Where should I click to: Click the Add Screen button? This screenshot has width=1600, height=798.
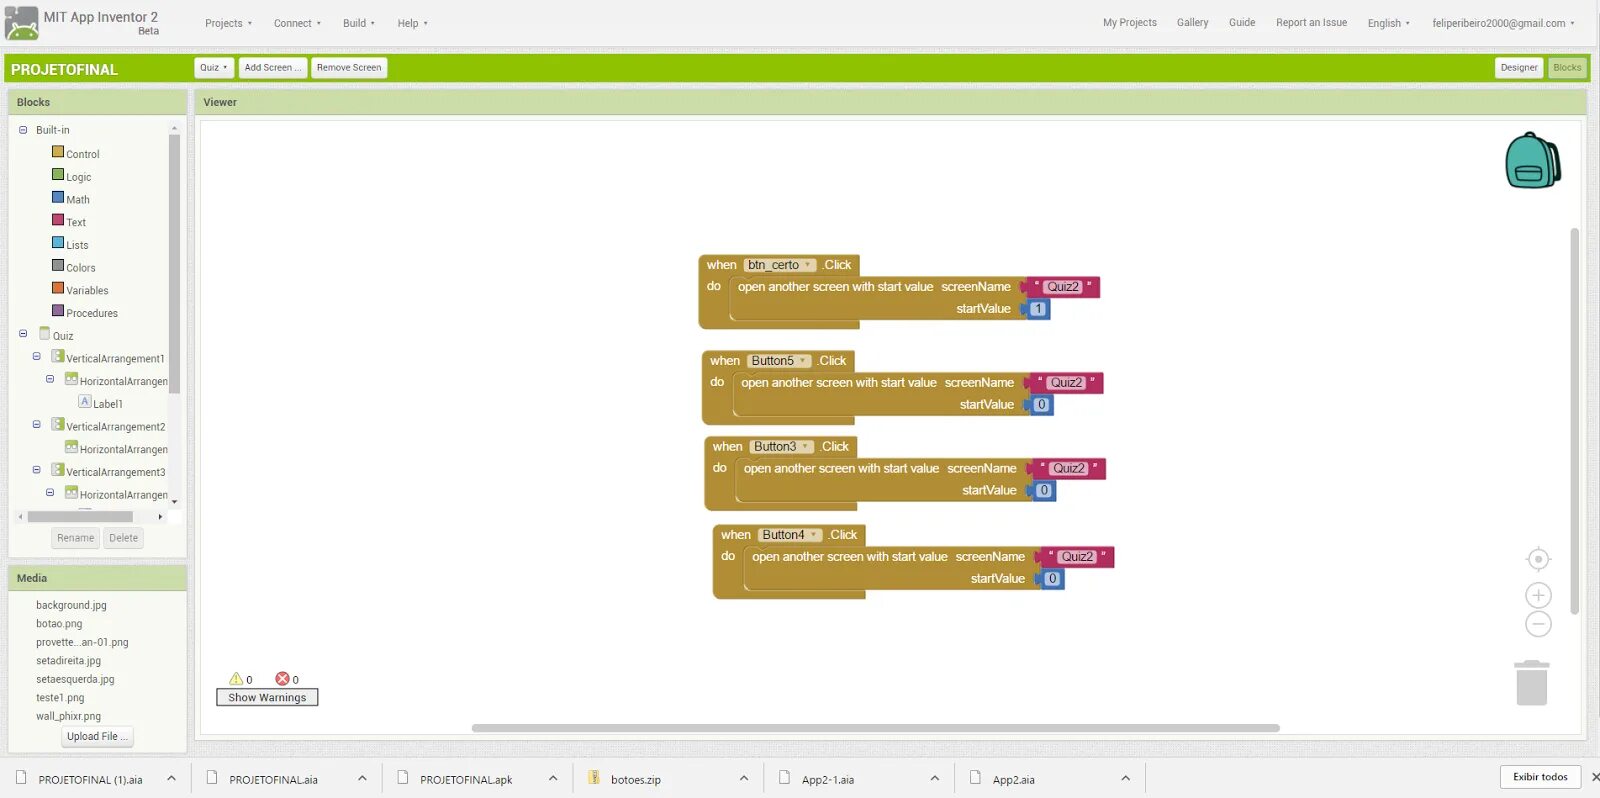click(x=272, y=68)
